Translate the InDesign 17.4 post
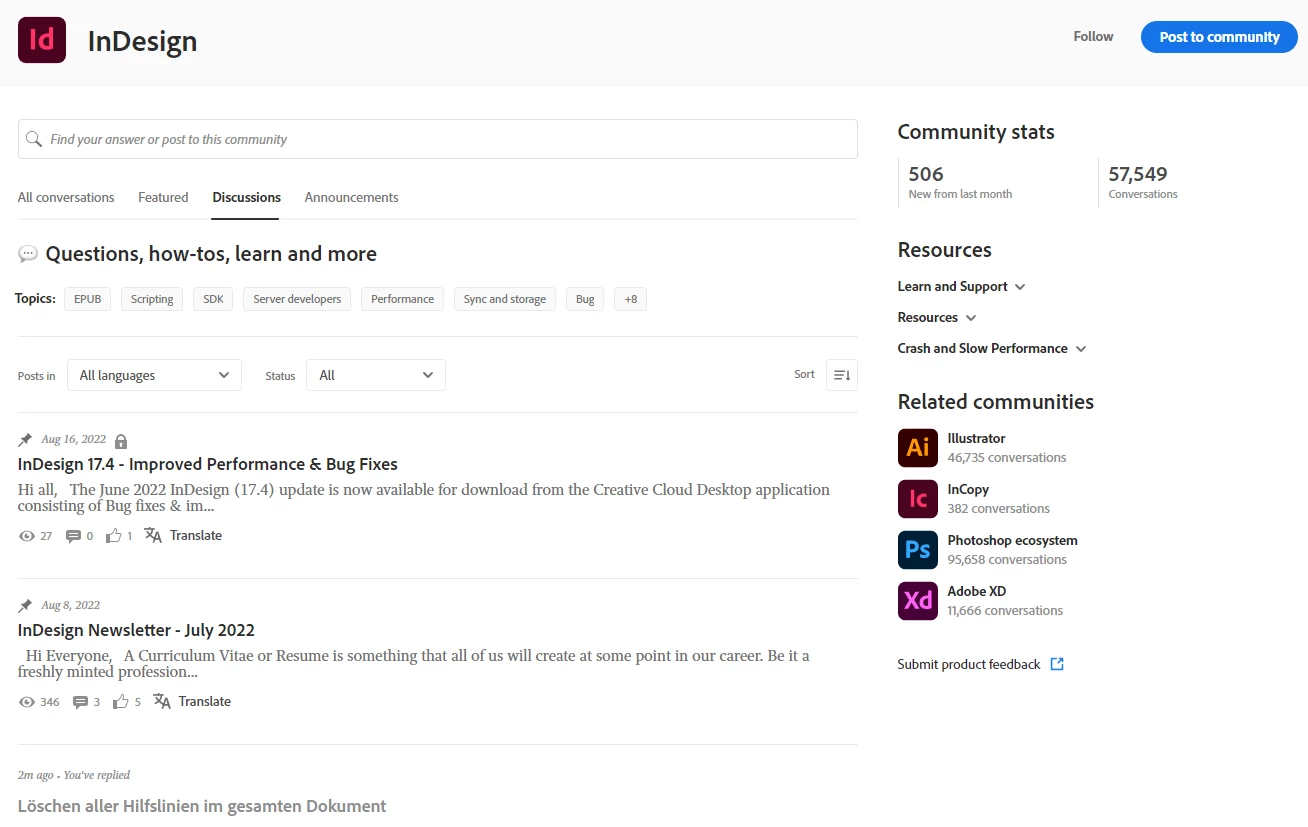1308x827 pixels. click(x=195, y=535)
